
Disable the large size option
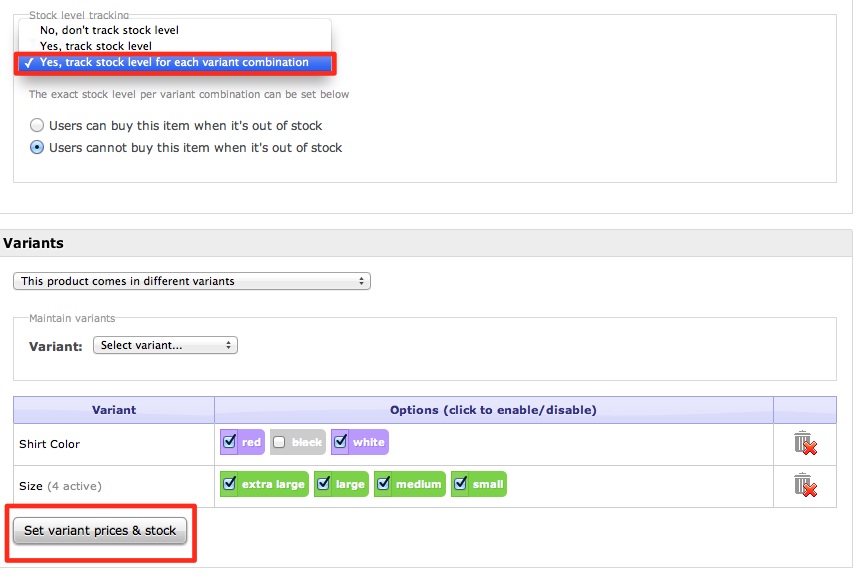(x=324, y=483)
